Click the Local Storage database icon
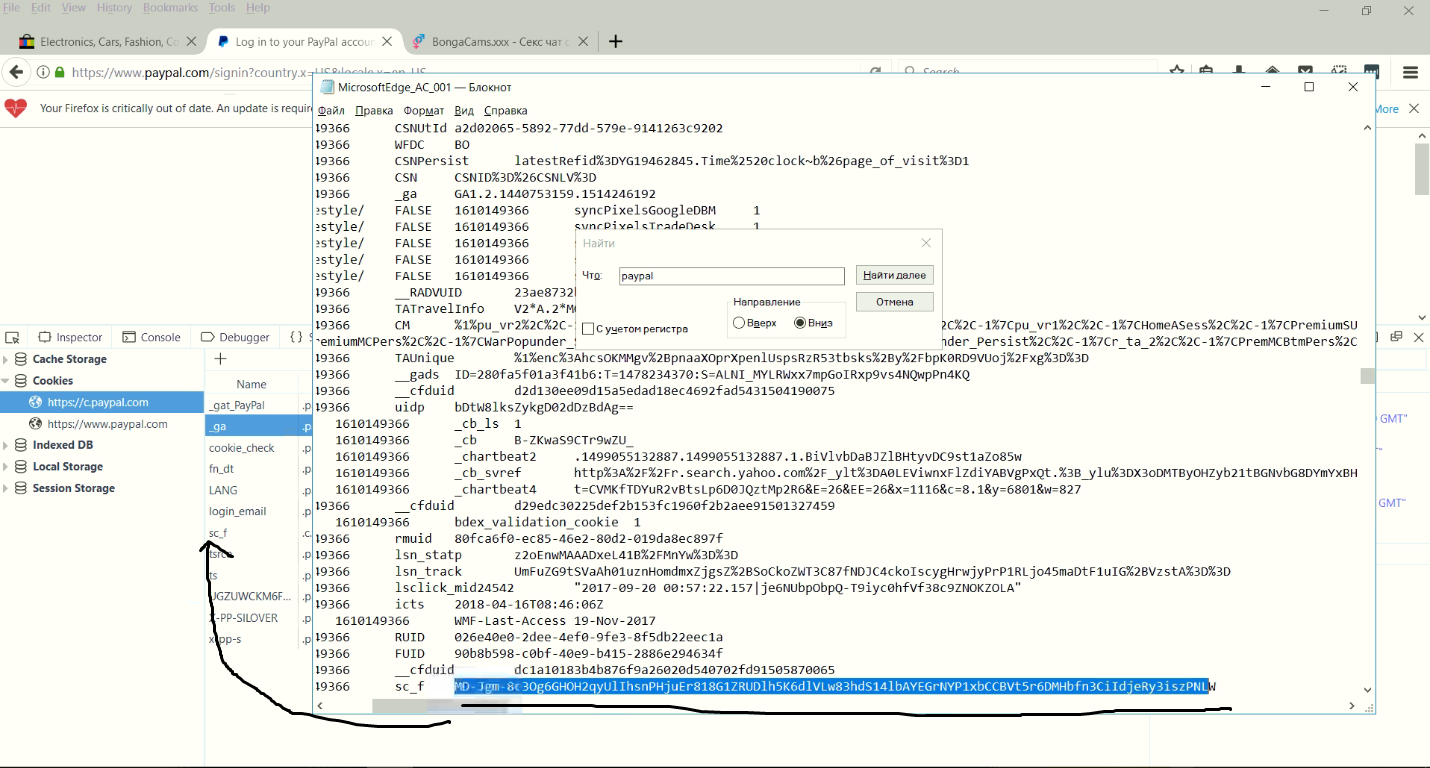This screenshot has height=768, width=1430. (x=21, y=467)
